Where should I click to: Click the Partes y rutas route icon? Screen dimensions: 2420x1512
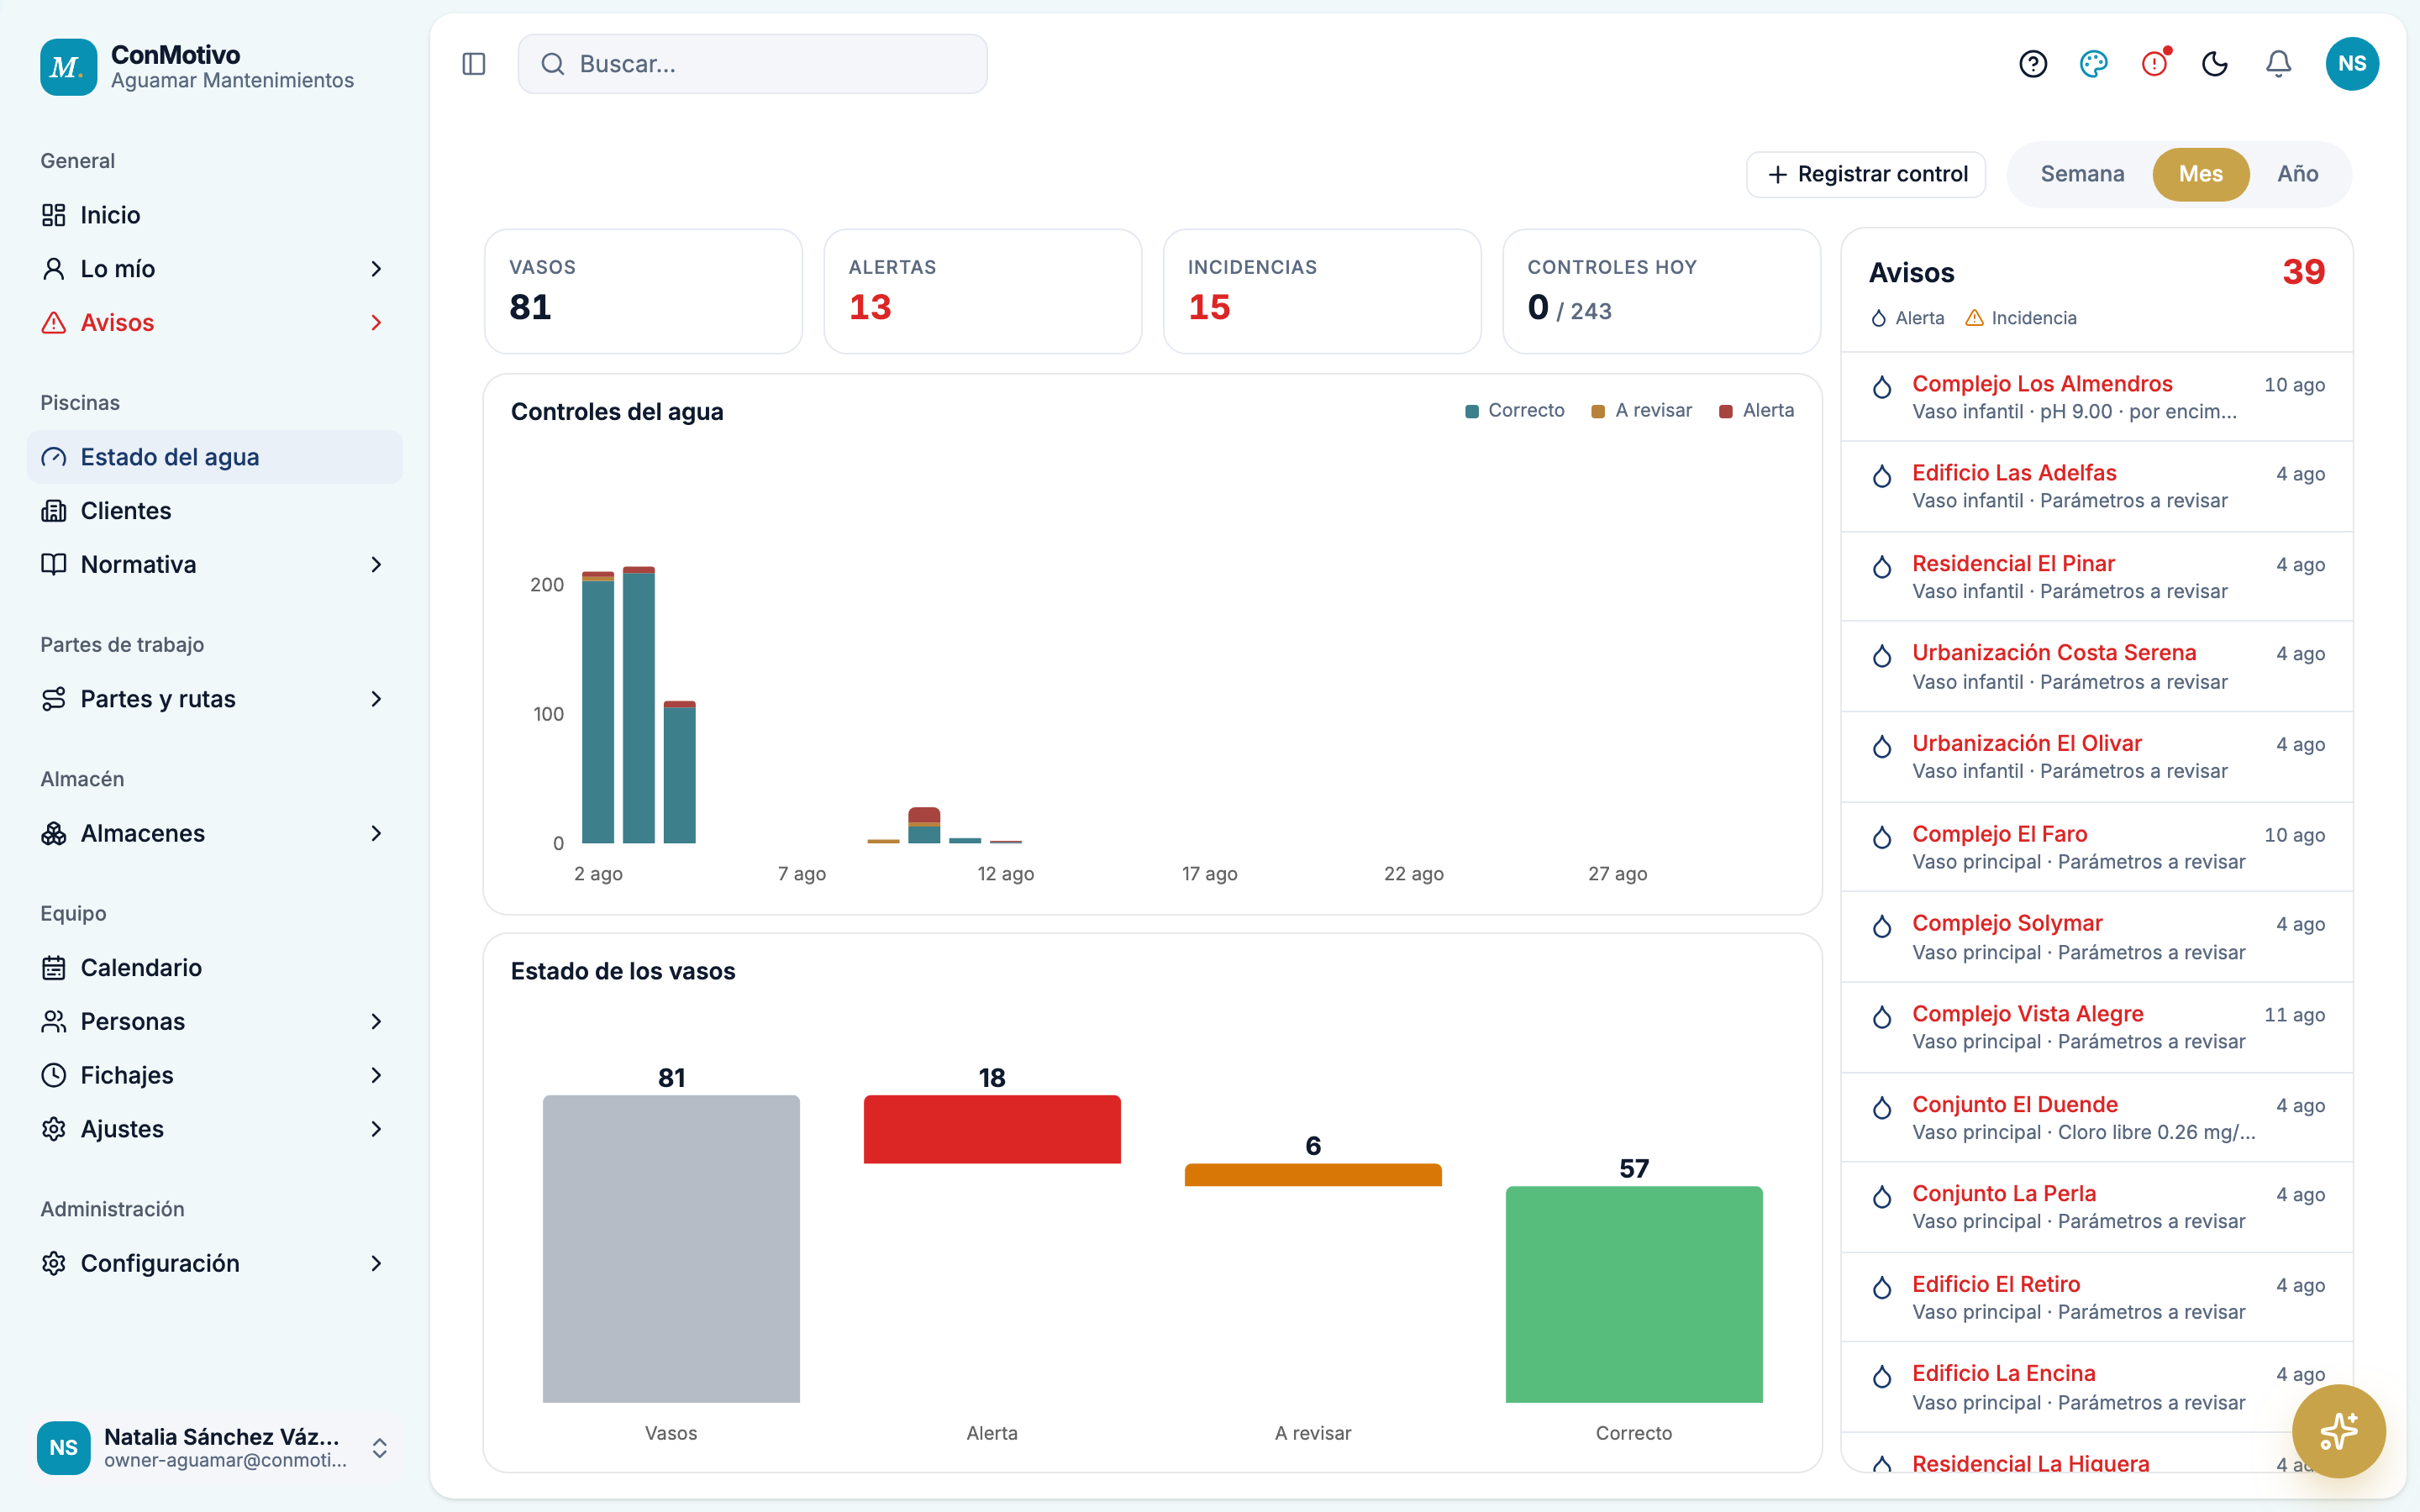(x=54, y=699)
